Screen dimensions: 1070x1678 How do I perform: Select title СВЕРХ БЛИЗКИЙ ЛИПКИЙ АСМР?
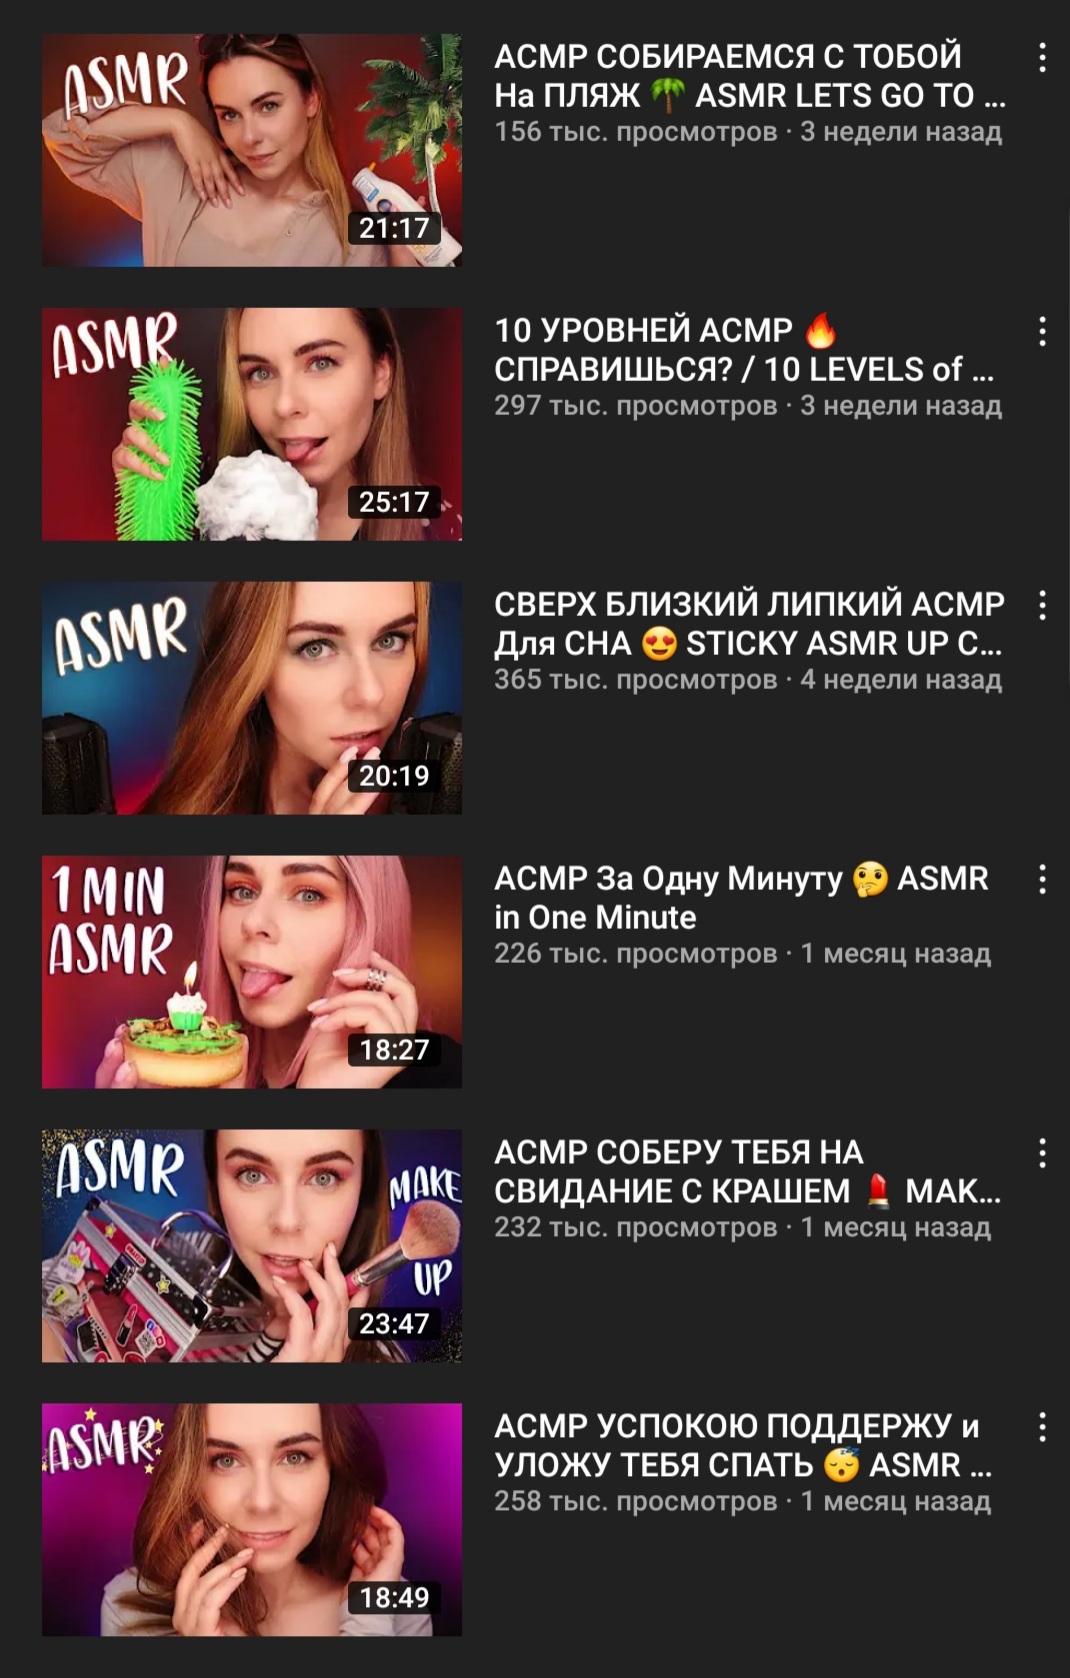[x=749, y=624]
